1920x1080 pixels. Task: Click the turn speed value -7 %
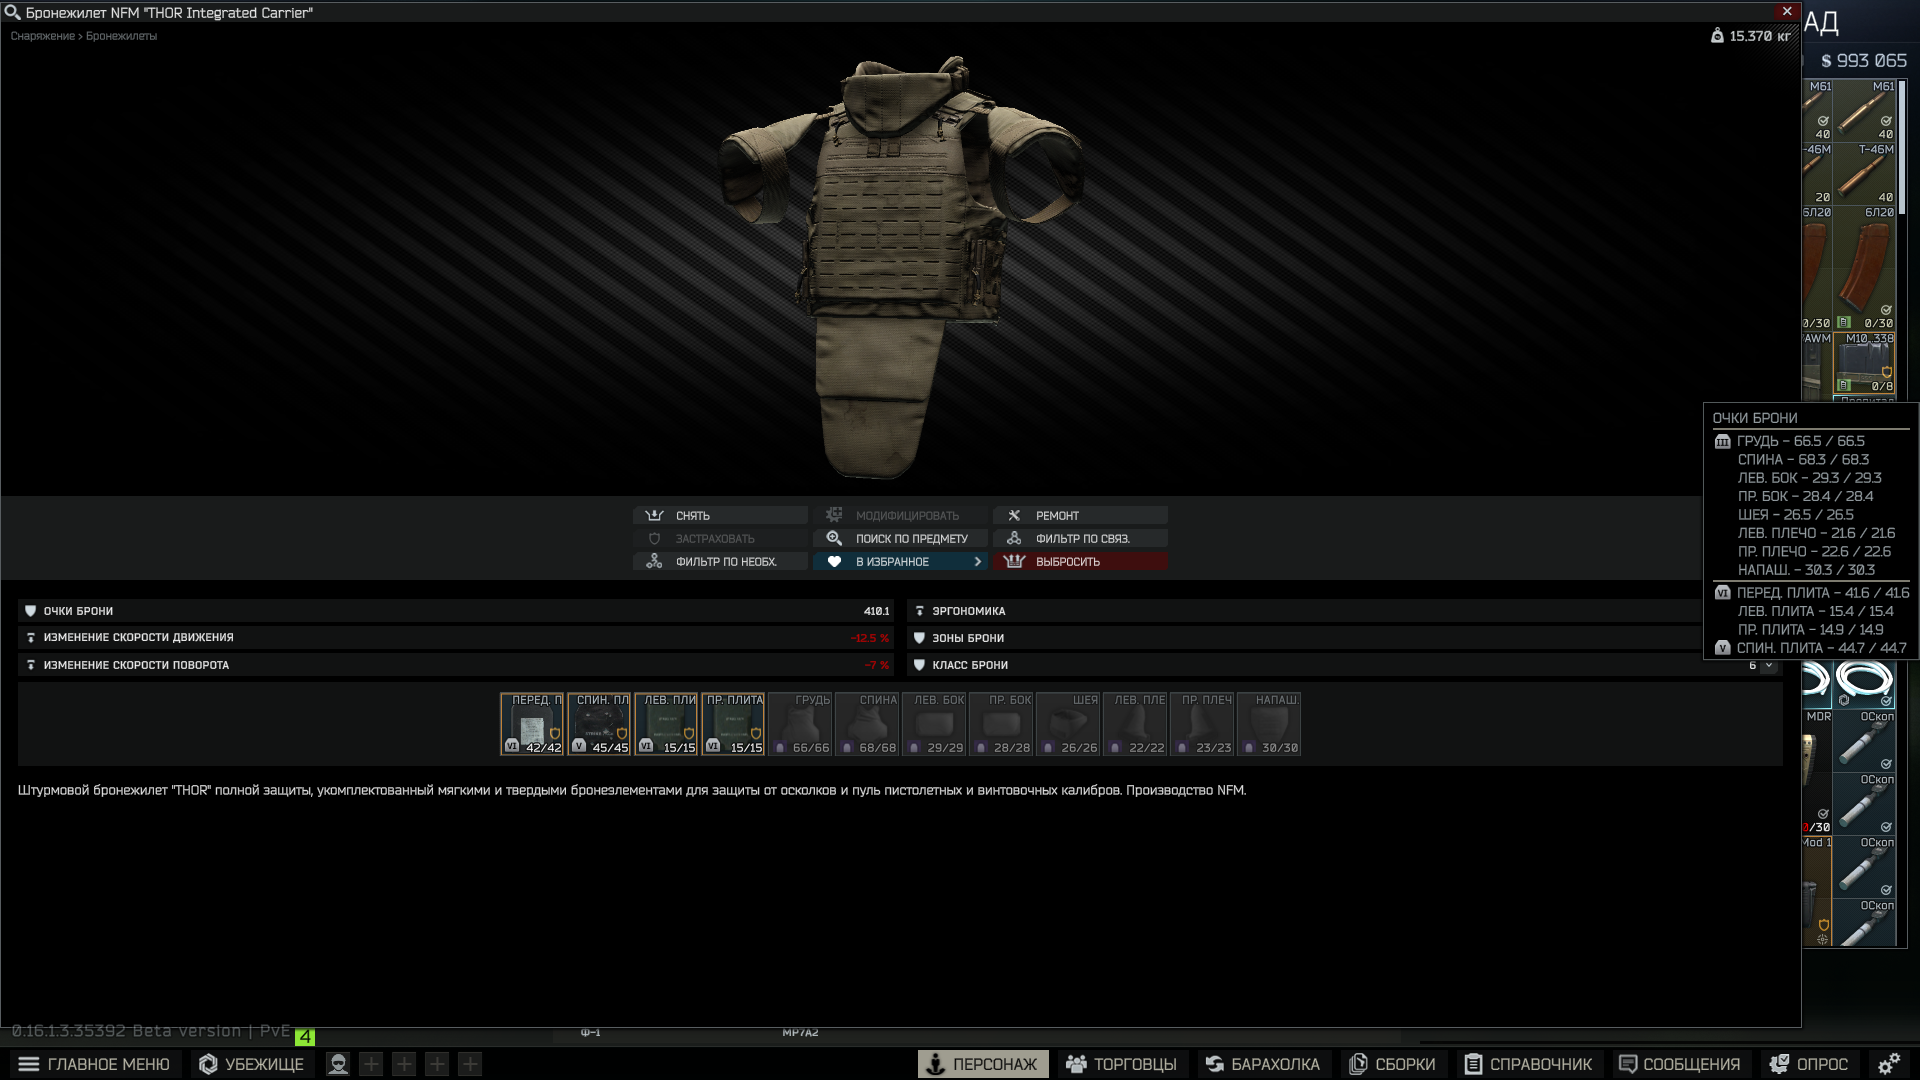877,665
